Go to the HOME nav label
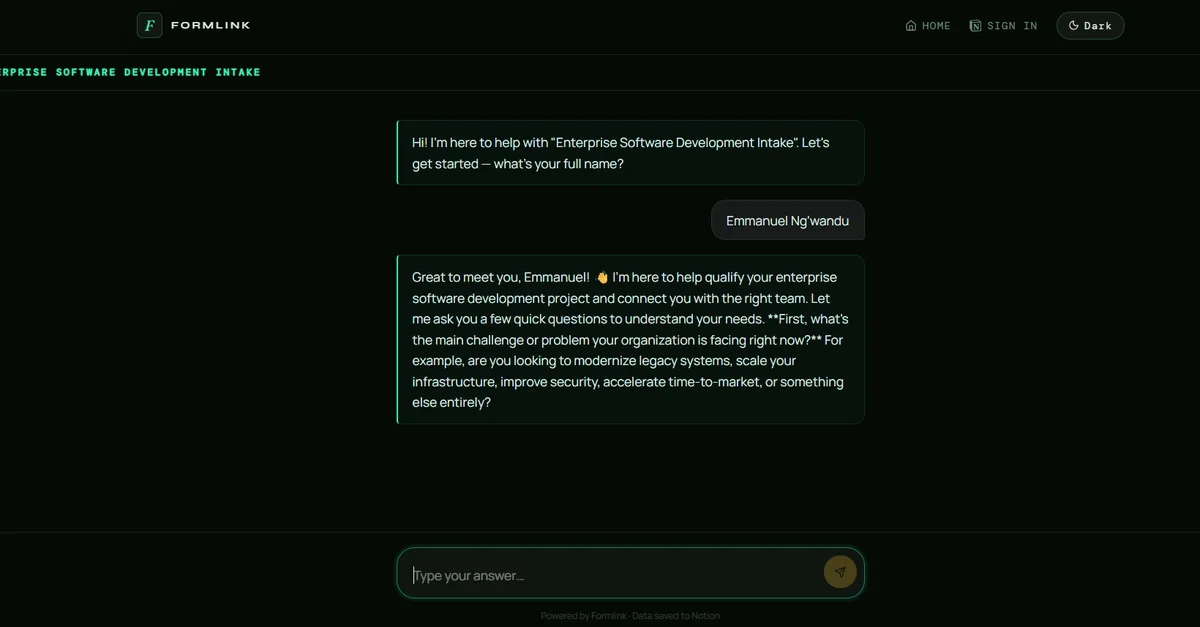 tap(936, 26)
